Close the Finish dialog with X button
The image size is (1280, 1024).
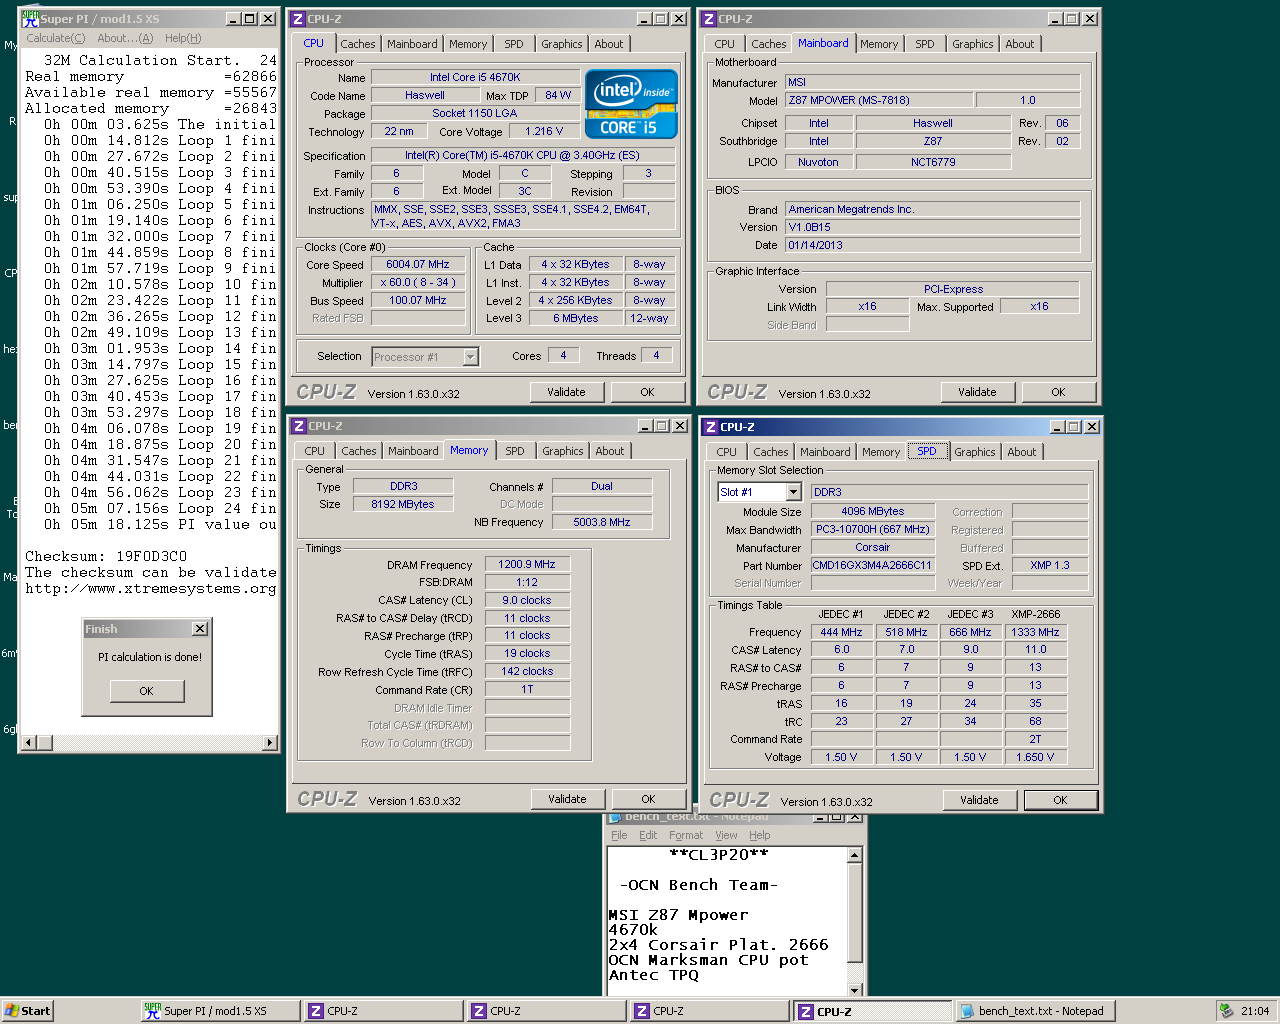(200, 629)
